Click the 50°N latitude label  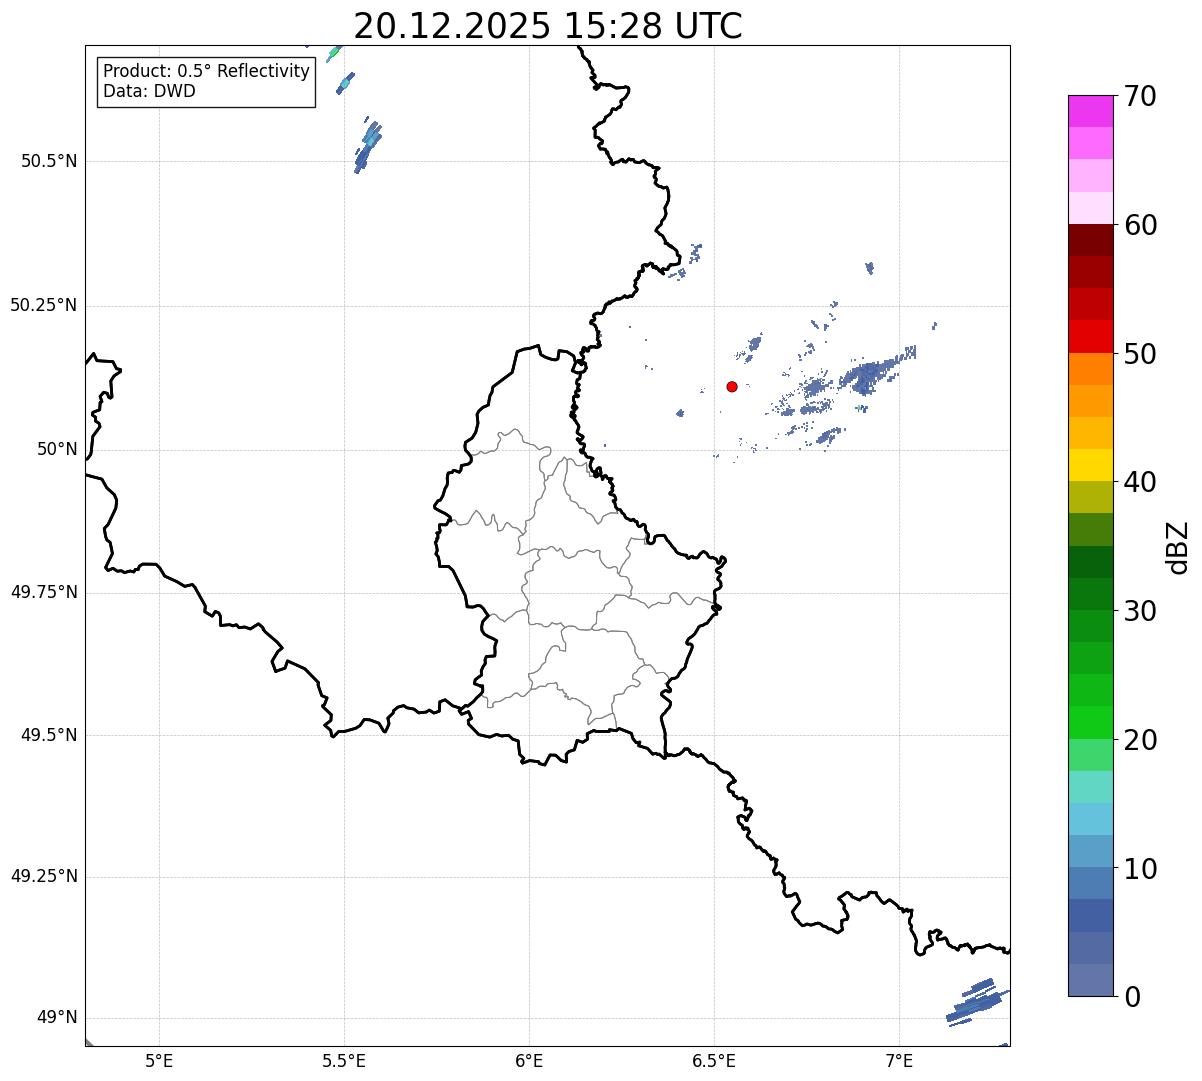point(56,449)
